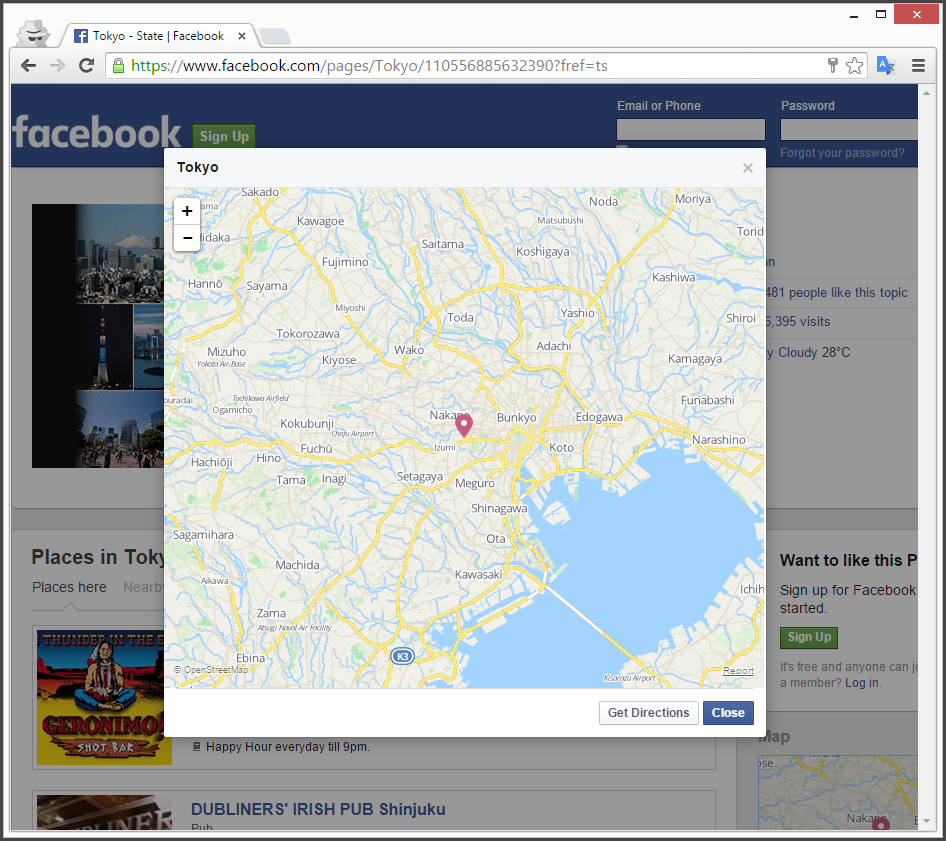Click the Sign Up button in header

point(224,136)
